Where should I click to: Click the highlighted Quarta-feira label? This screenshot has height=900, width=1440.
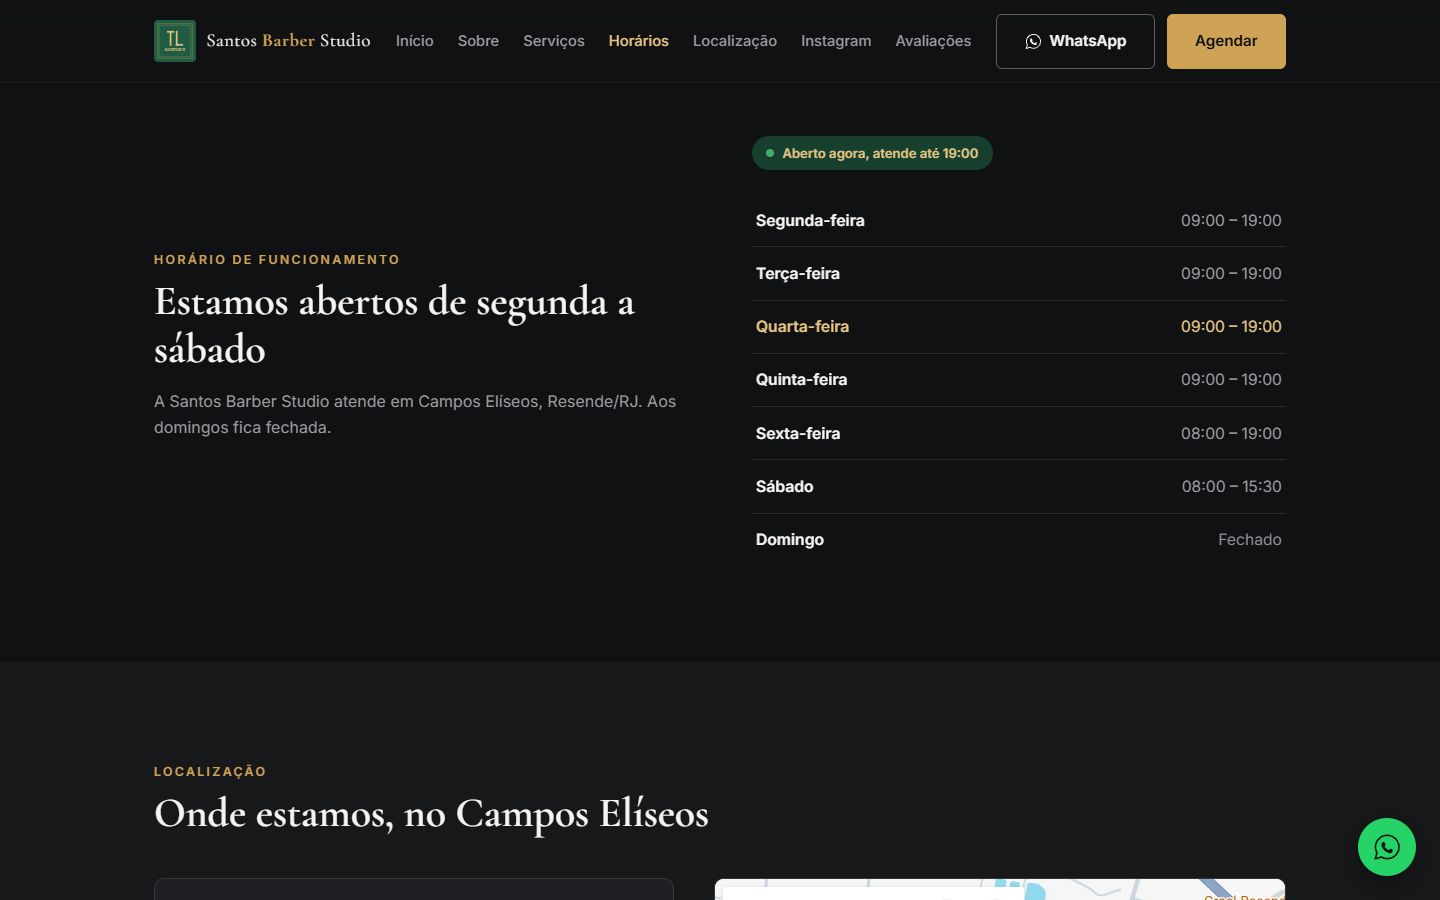click(x=802, y=326)
